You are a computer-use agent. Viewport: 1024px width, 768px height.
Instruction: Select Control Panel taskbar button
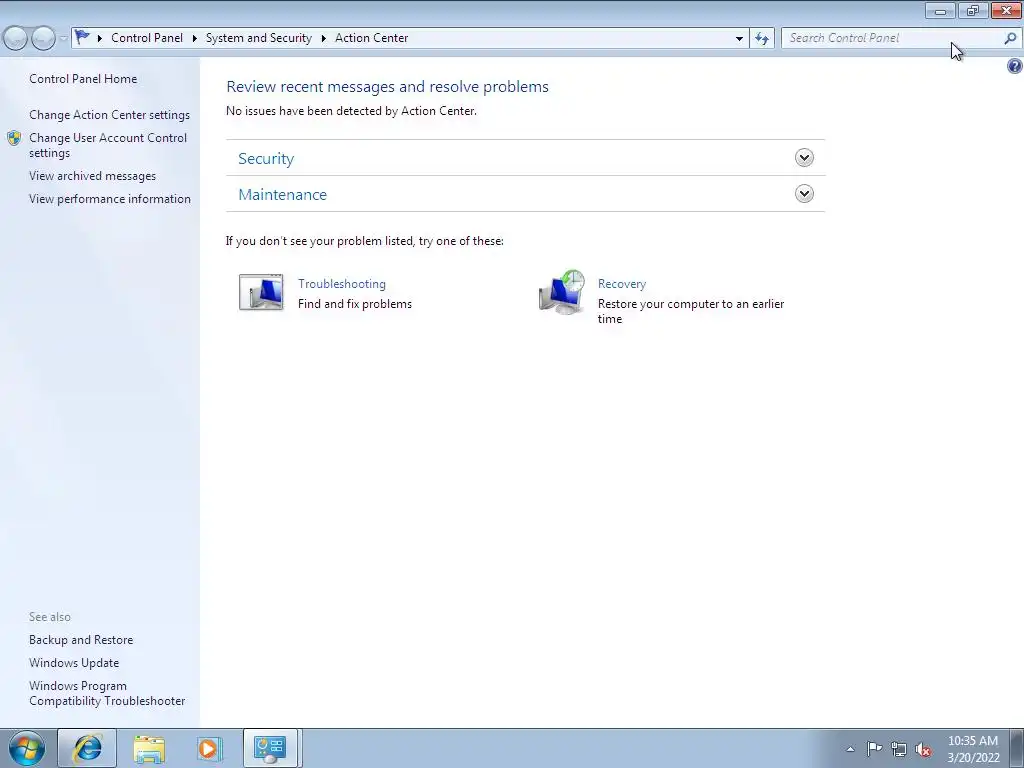270,748
